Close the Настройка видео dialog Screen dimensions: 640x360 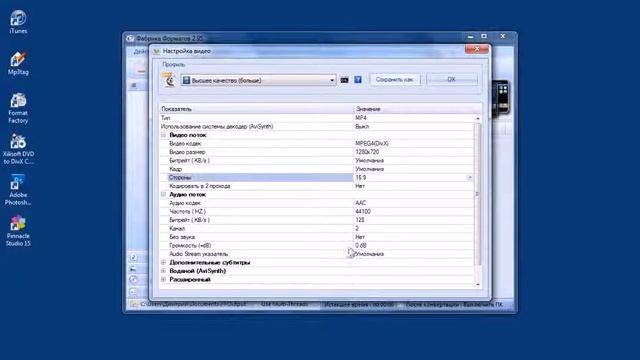(476, 49)
